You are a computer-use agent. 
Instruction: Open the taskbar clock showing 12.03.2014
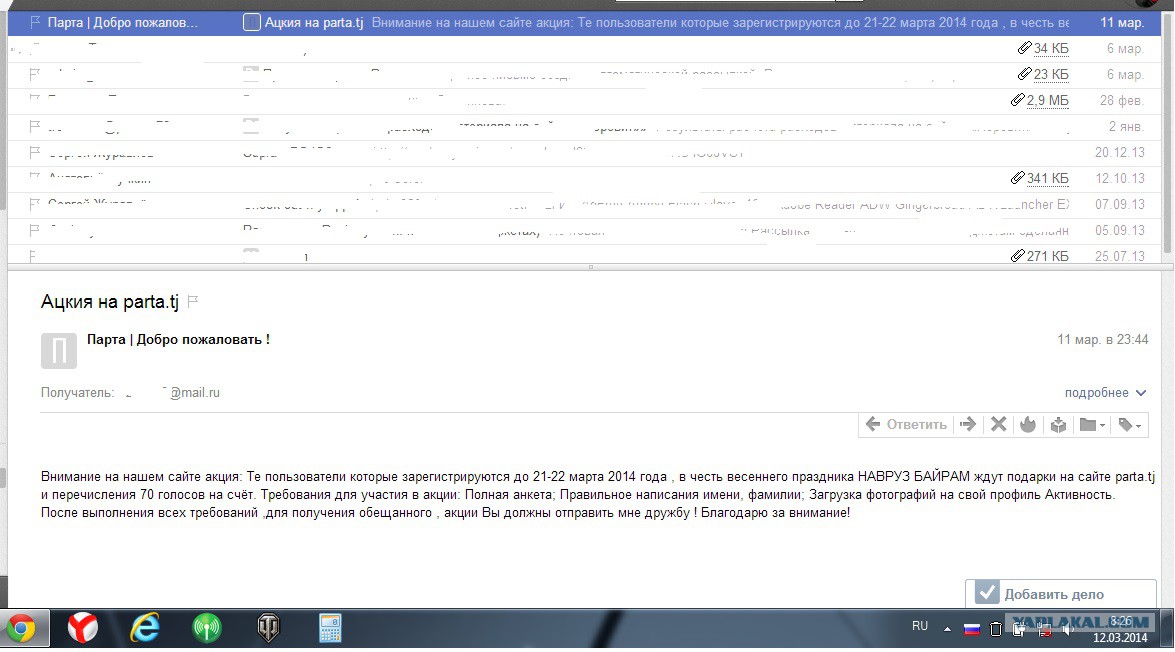(1120, 630)
